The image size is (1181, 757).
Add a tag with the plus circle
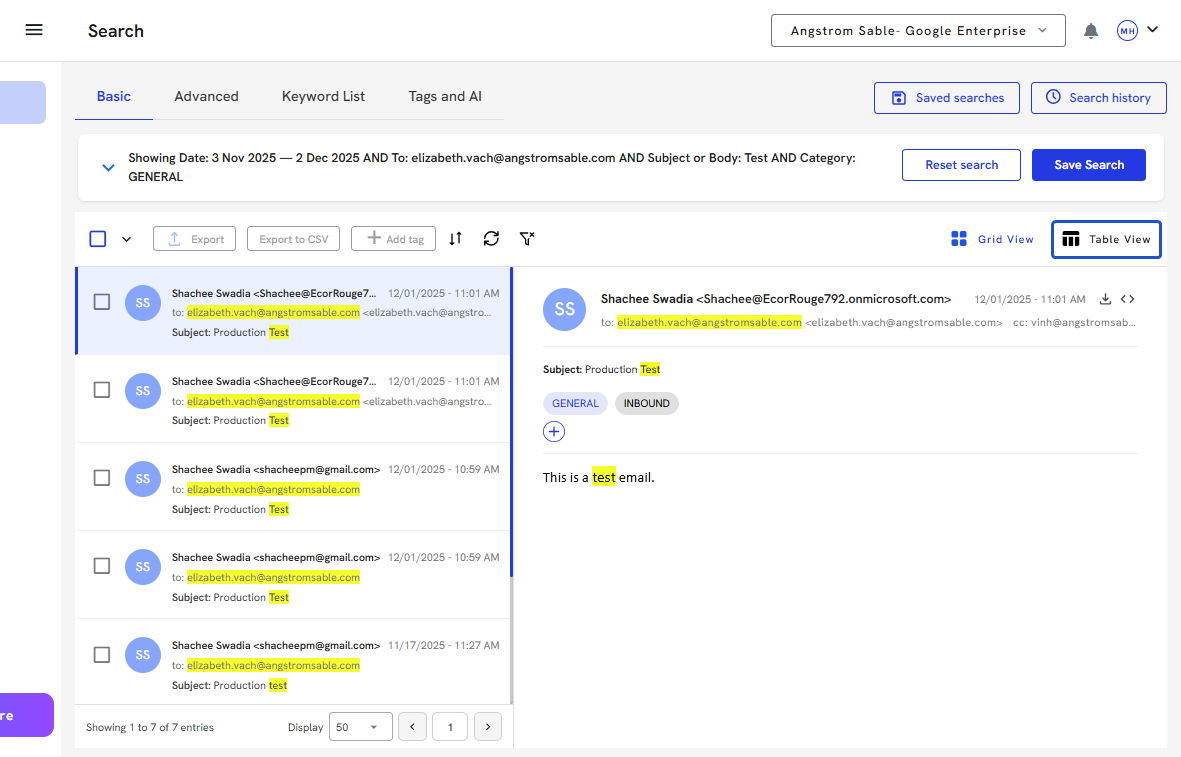[554, 432]
